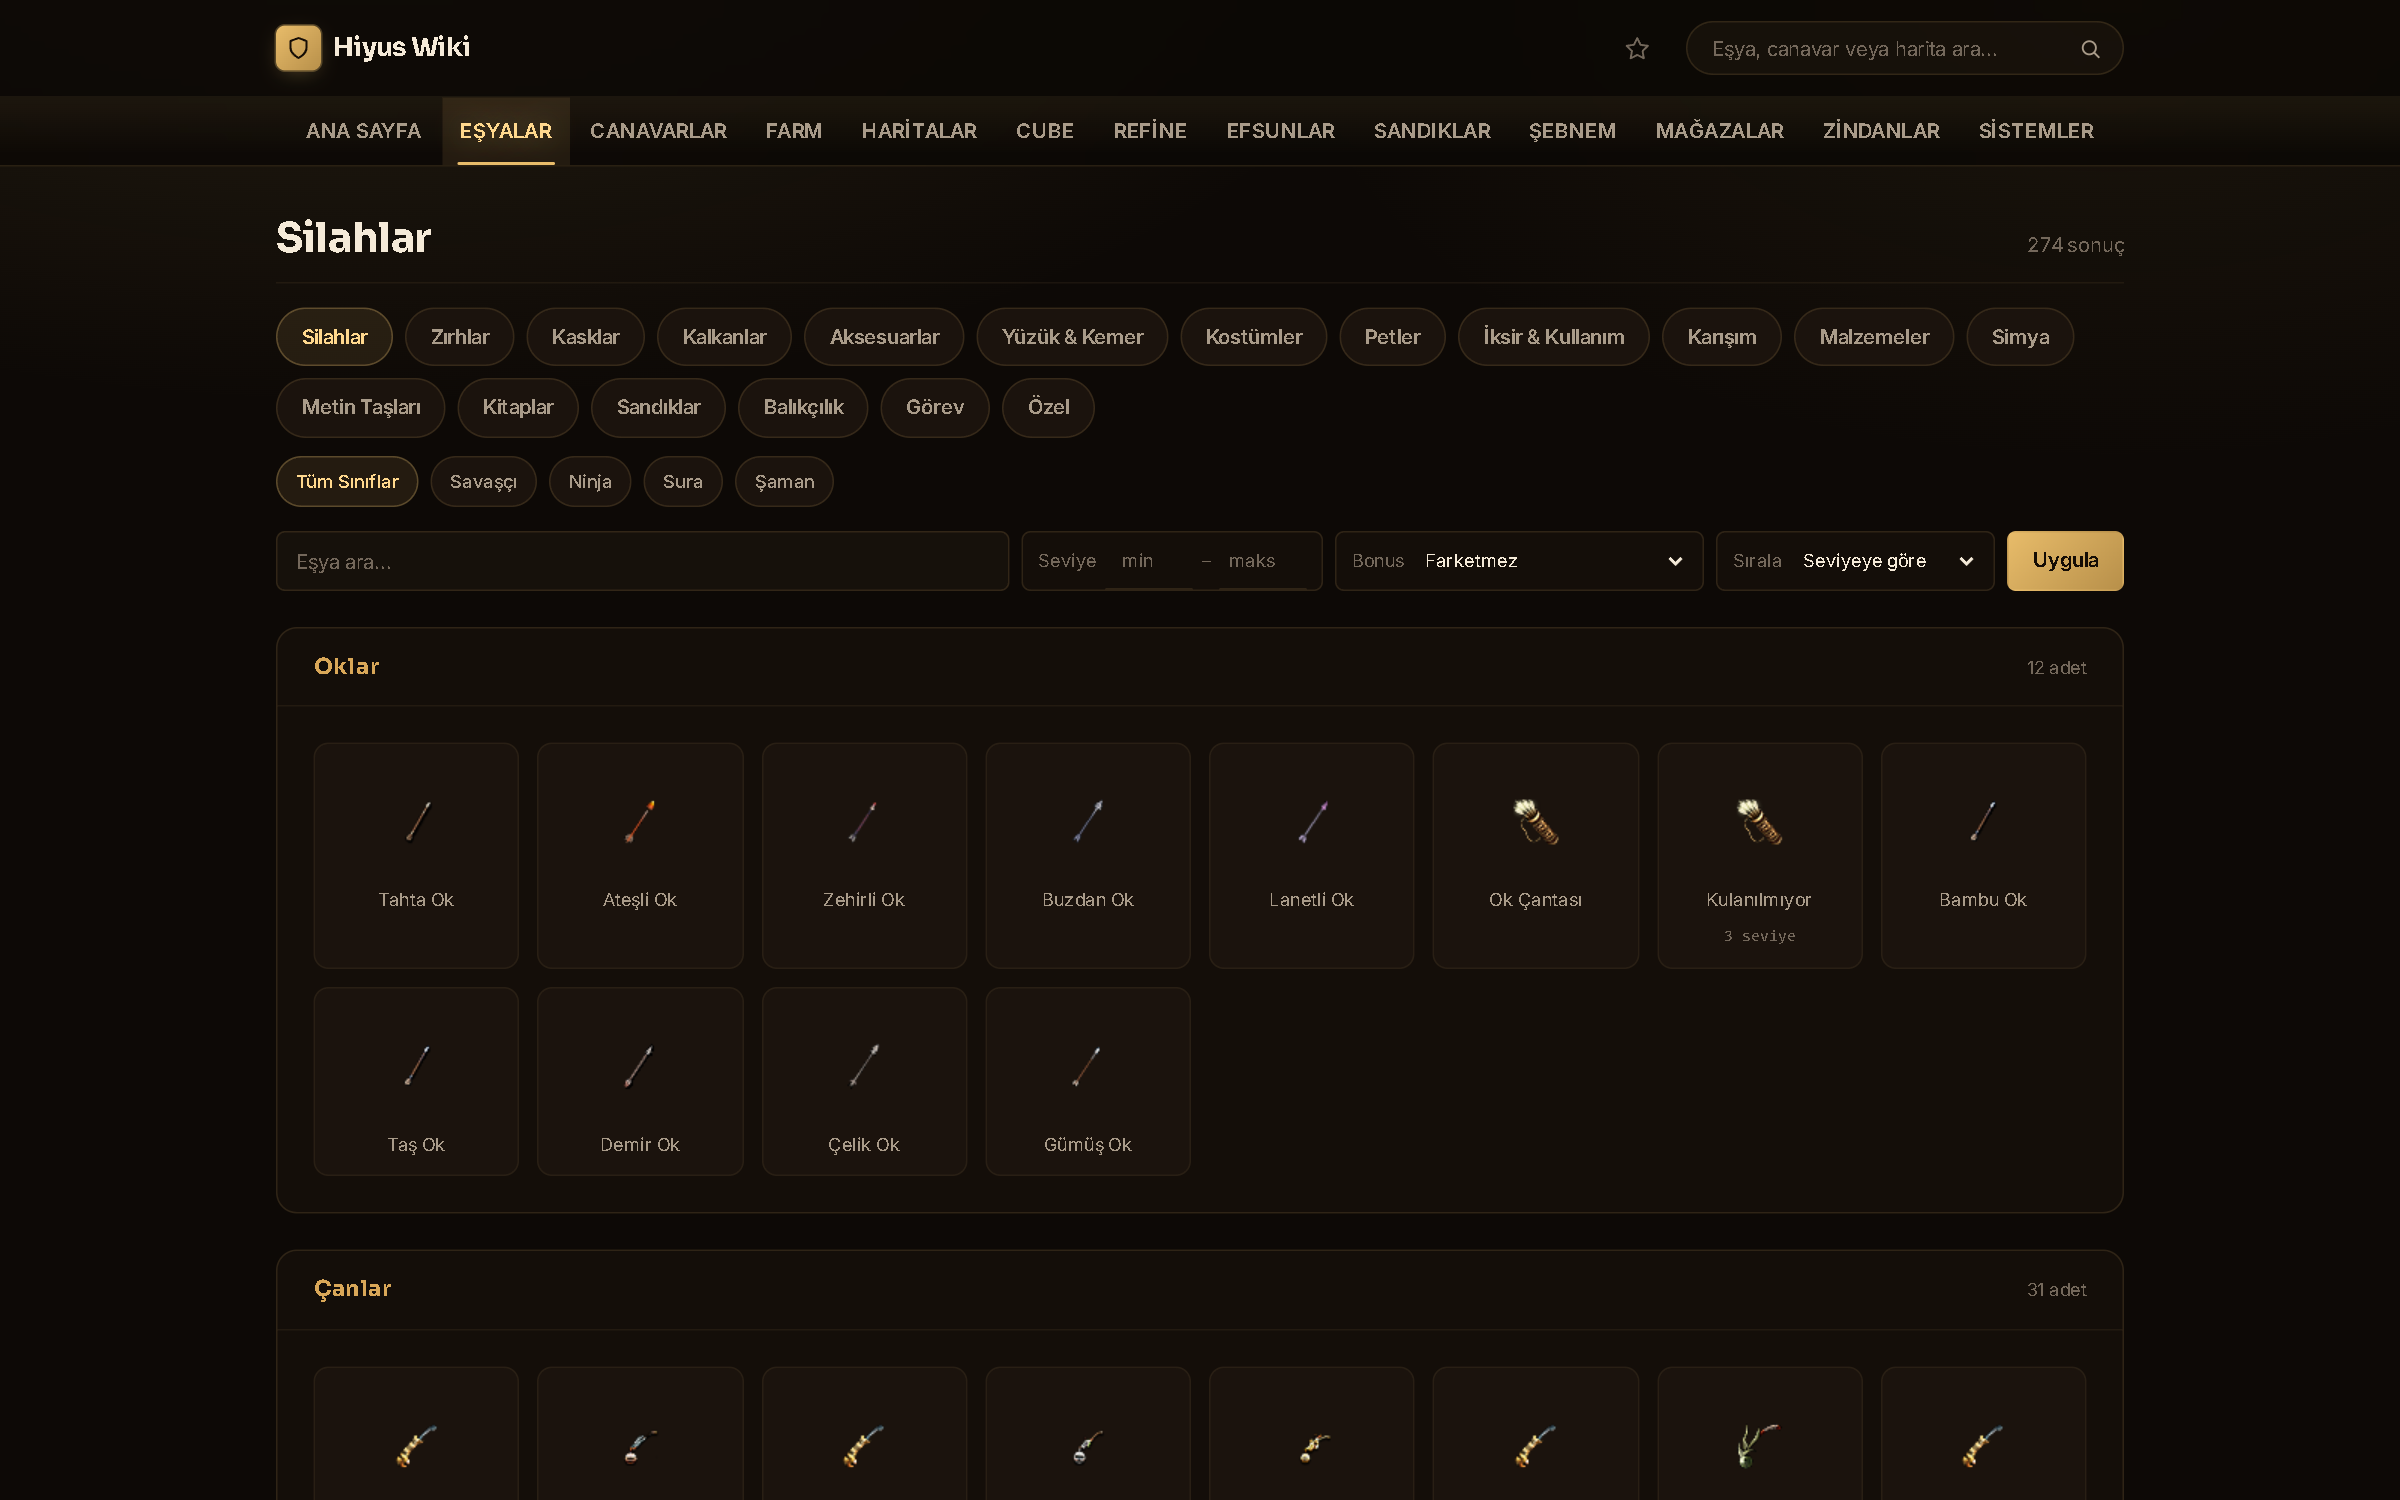Select the Silahlar category chip

(x=334, y=337)
